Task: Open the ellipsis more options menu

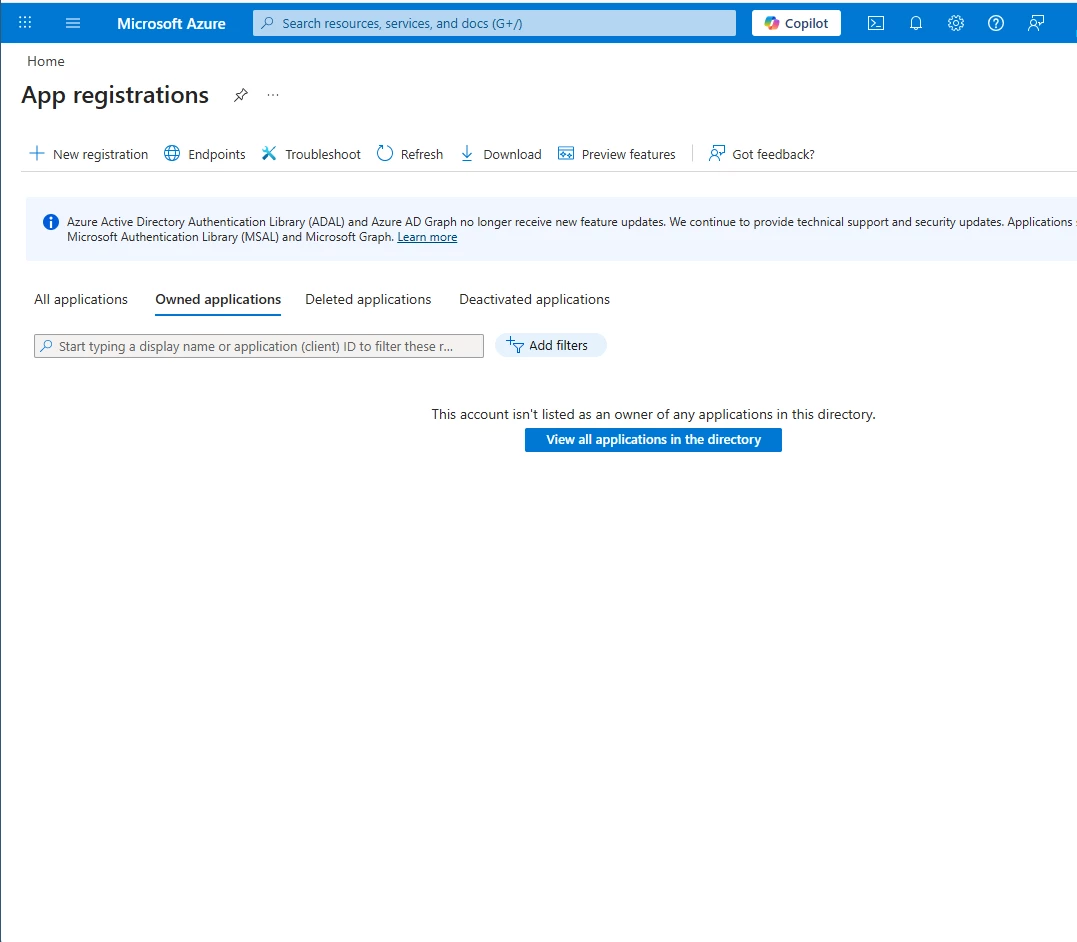Action: [x=273, y=95]
